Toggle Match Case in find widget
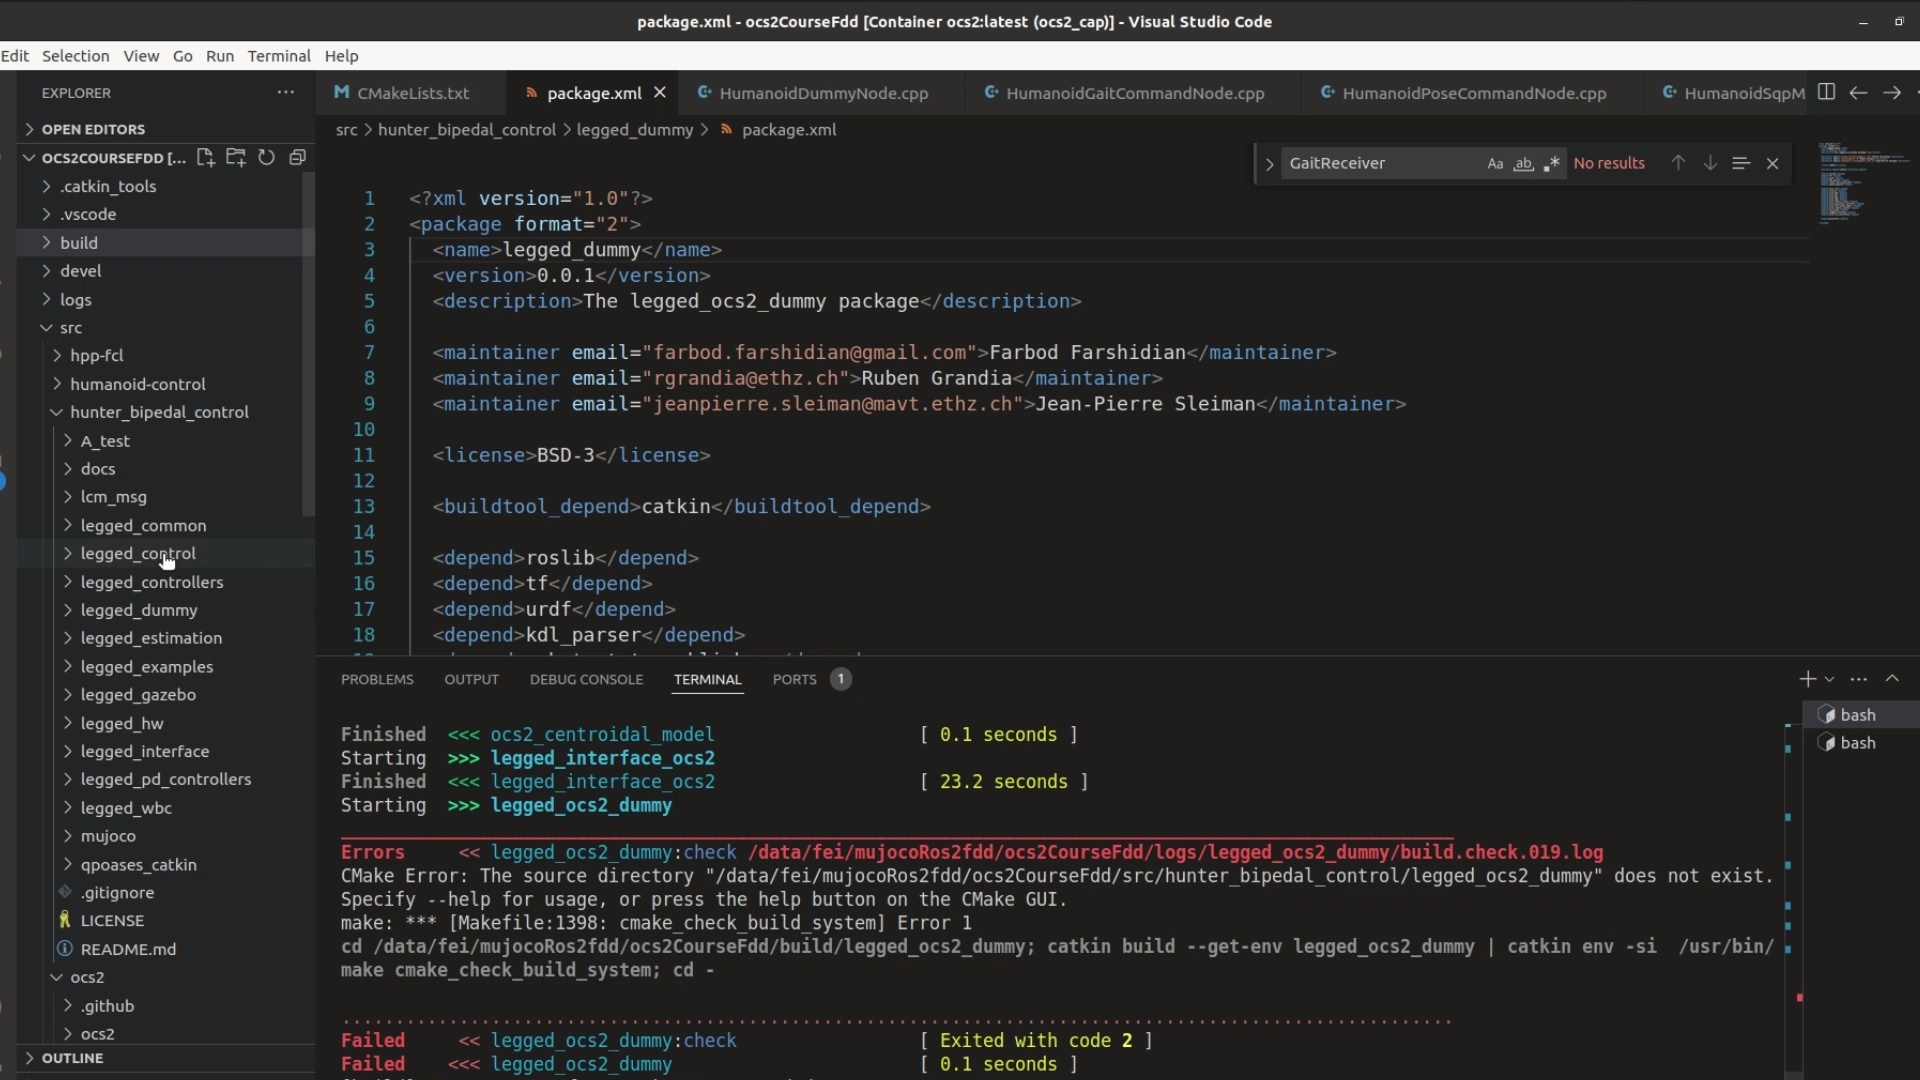 tap(1494, 164)
